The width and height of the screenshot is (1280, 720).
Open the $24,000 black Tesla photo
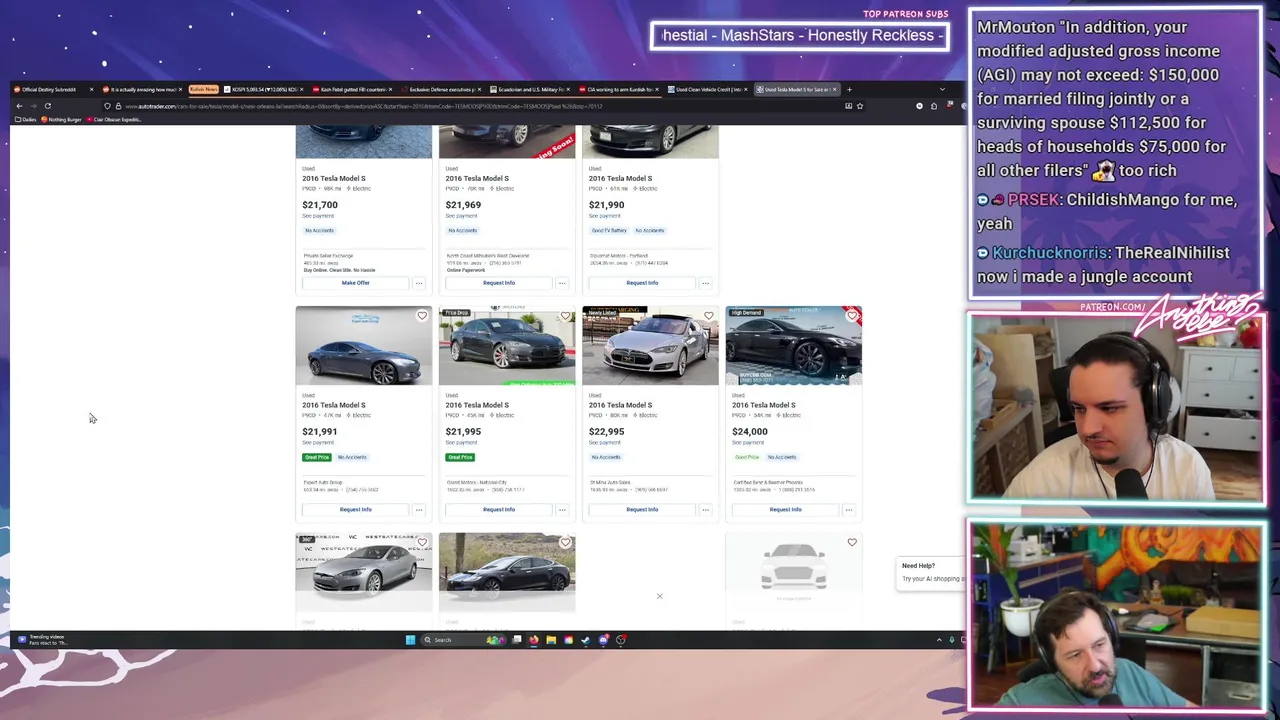pyautogui.click(x=793, y=346)
